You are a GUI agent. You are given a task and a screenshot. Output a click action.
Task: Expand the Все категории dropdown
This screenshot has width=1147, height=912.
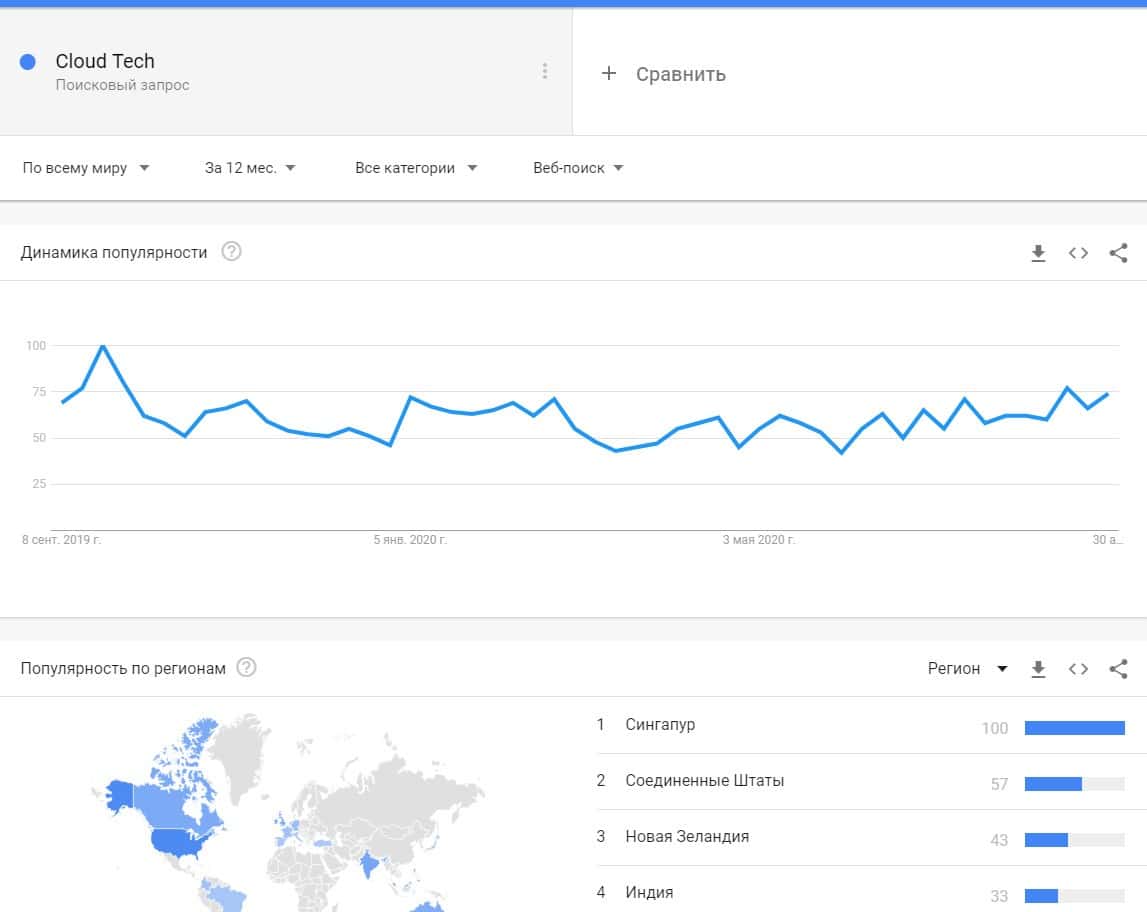[x=415, y=168]
